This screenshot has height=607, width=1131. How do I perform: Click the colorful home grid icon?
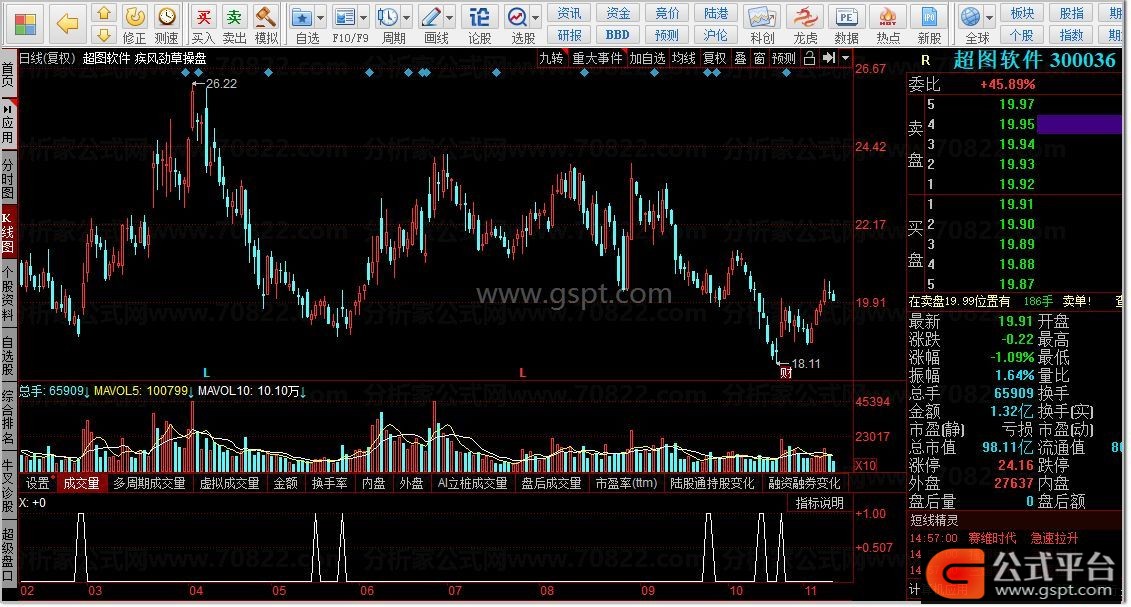[25, 24]
